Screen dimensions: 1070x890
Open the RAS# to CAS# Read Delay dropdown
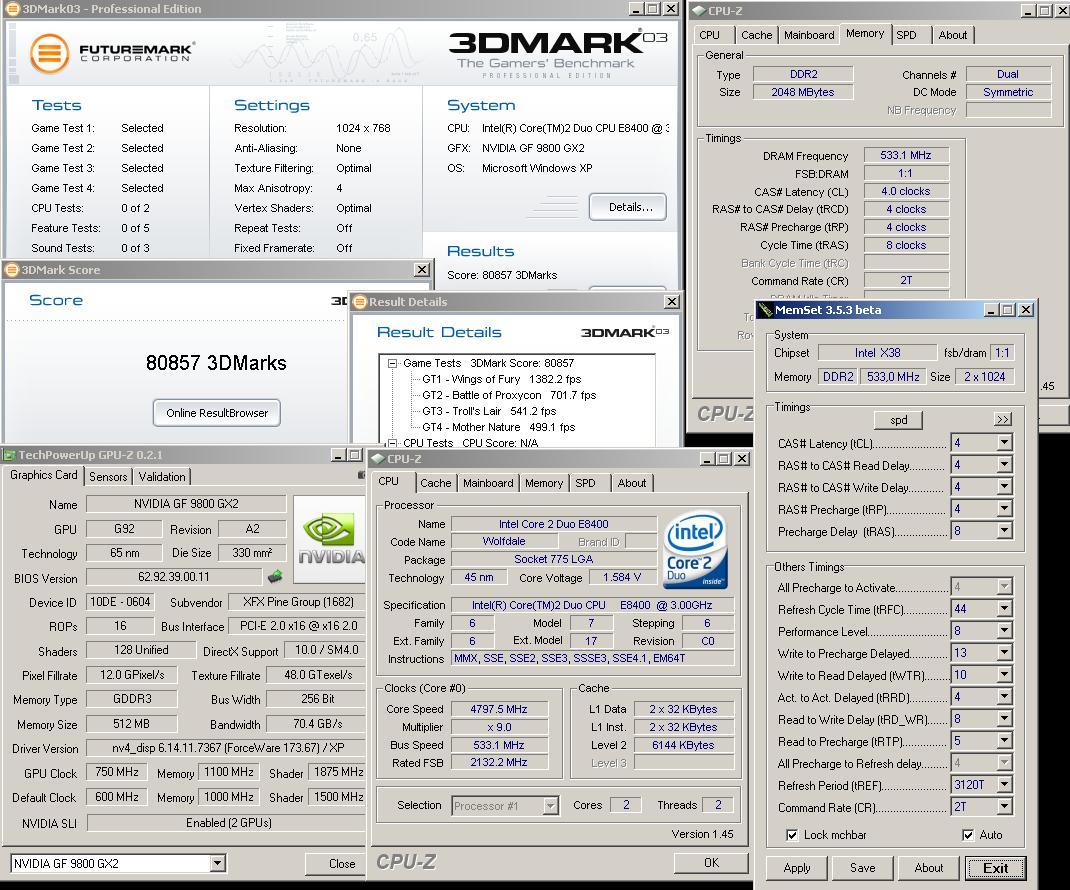point(1004,465)
